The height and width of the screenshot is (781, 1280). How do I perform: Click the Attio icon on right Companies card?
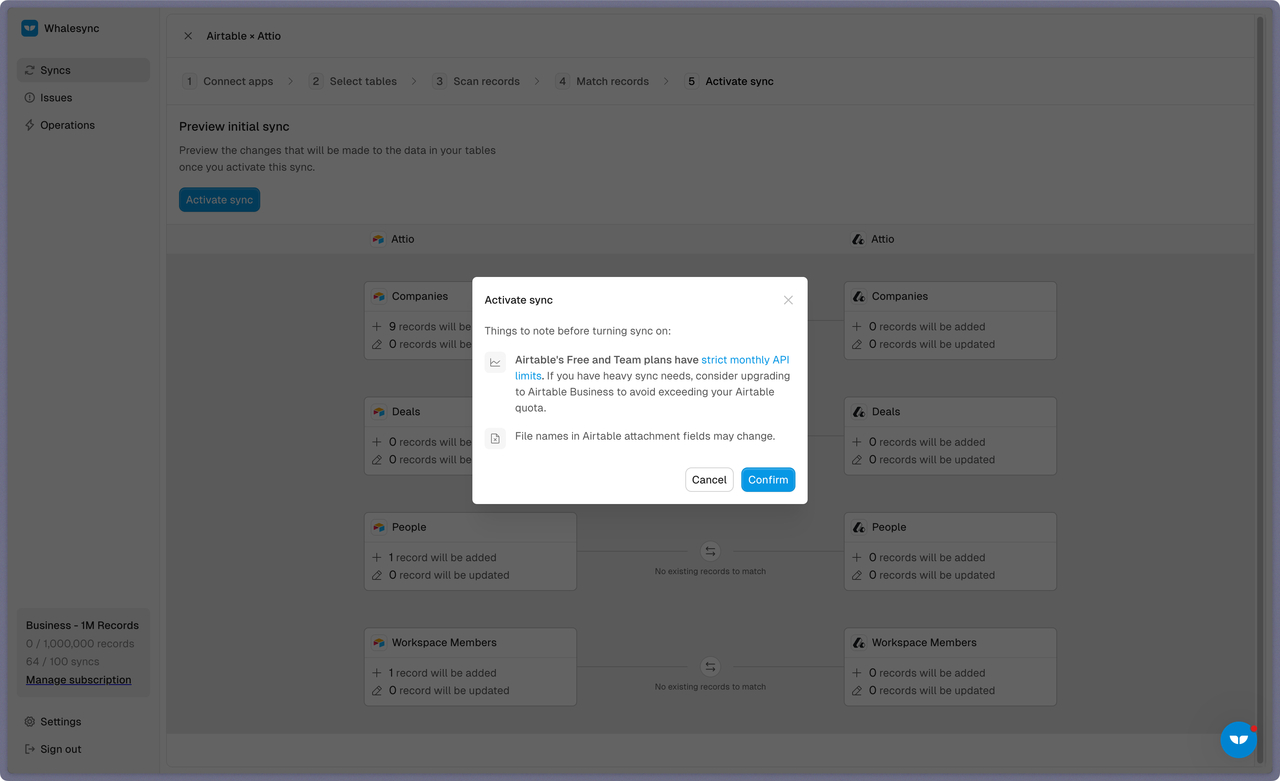(x=858, y=297)
